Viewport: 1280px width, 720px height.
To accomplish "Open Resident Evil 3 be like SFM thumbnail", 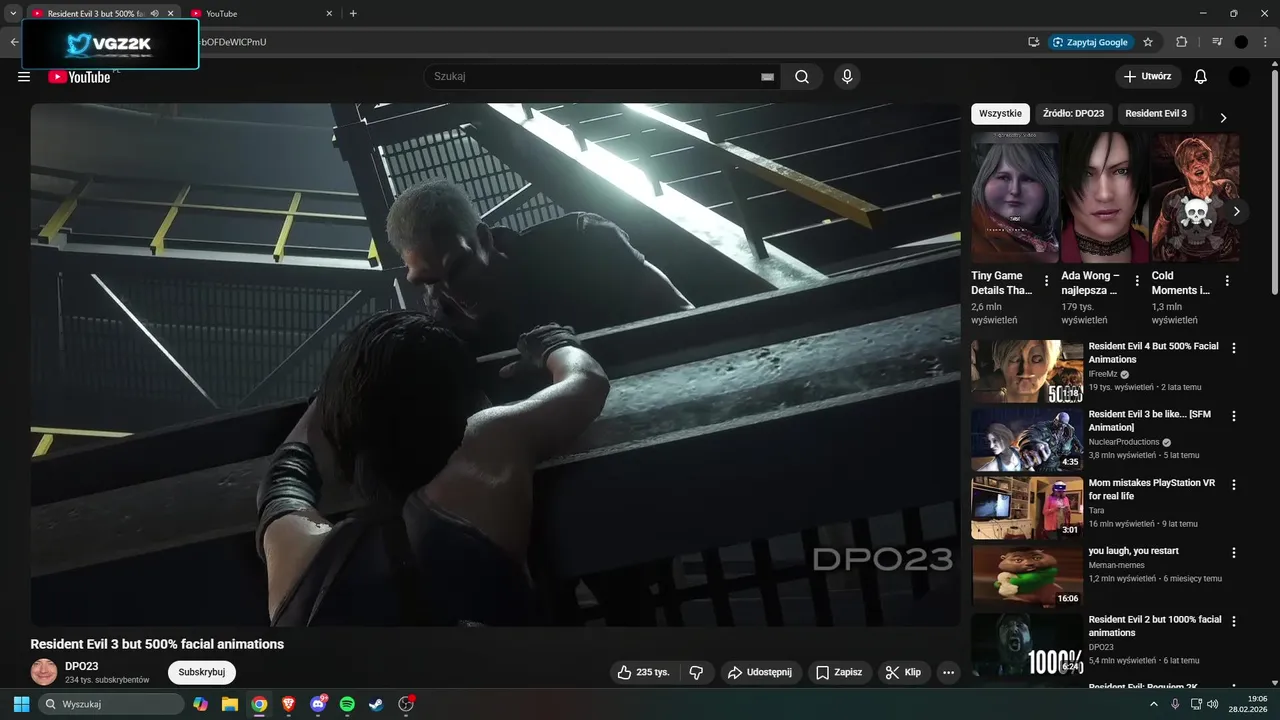I will click(x=1027, y=439).
